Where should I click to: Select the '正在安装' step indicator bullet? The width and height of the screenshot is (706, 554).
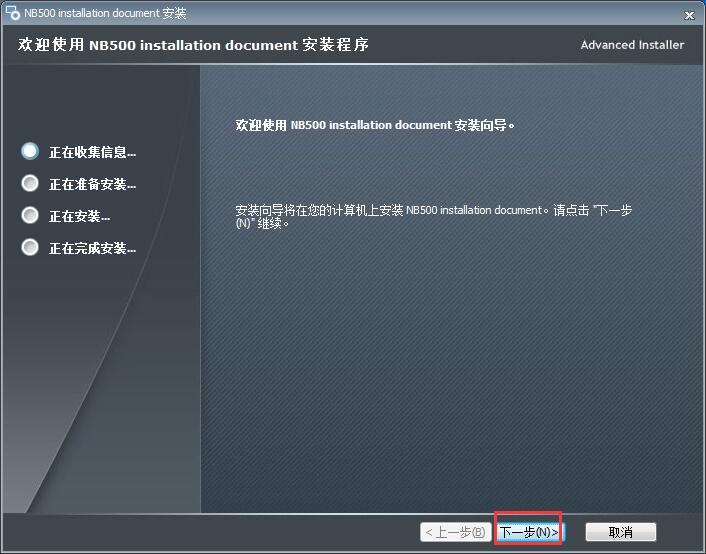click(30, 216)
